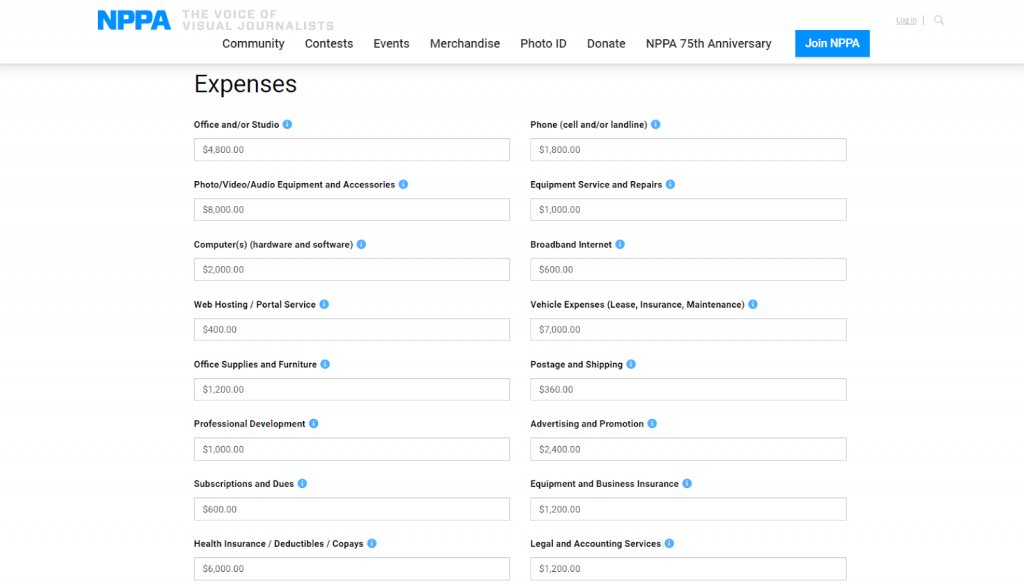Focus Advertising and Promotion field $2,400.00
The width and height of the screenshot is (1024, 586).
click(688, 449)
